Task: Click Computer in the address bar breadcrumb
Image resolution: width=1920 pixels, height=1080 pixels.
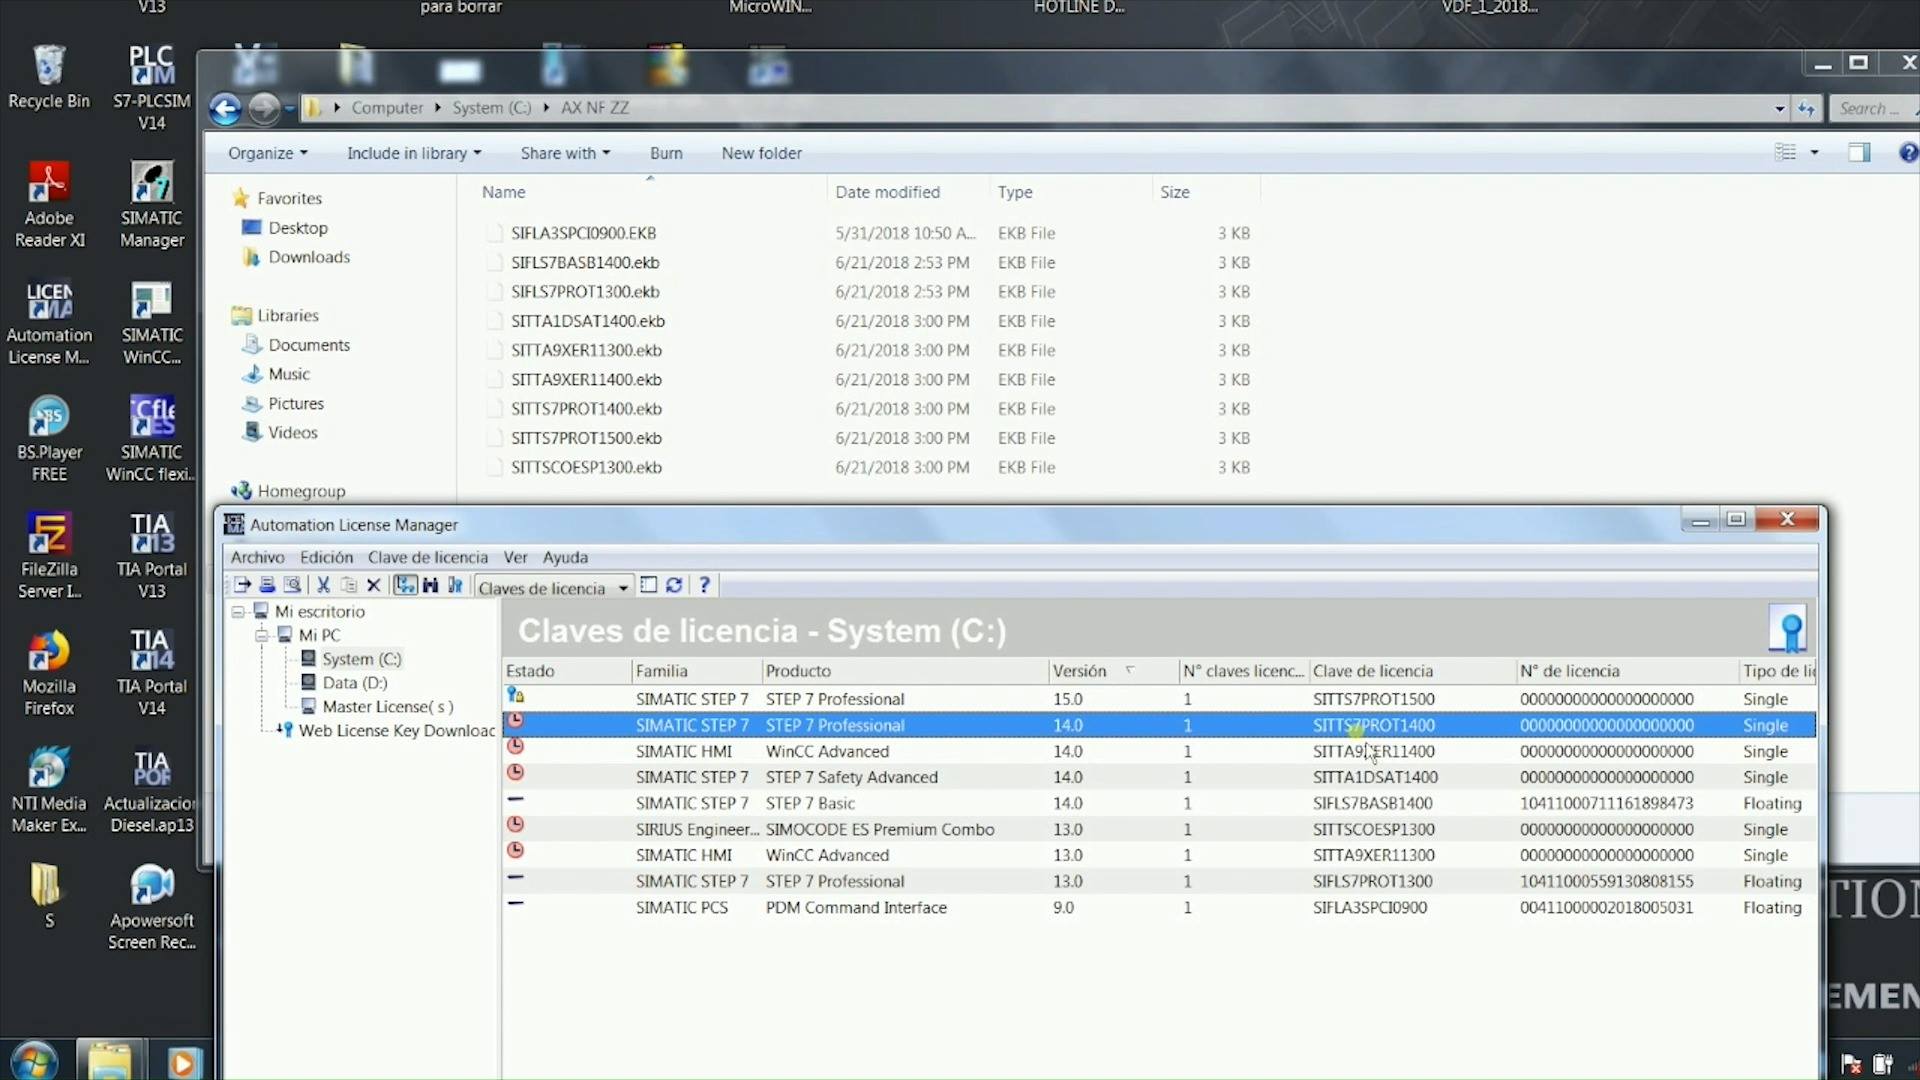Action: [387, 108]
